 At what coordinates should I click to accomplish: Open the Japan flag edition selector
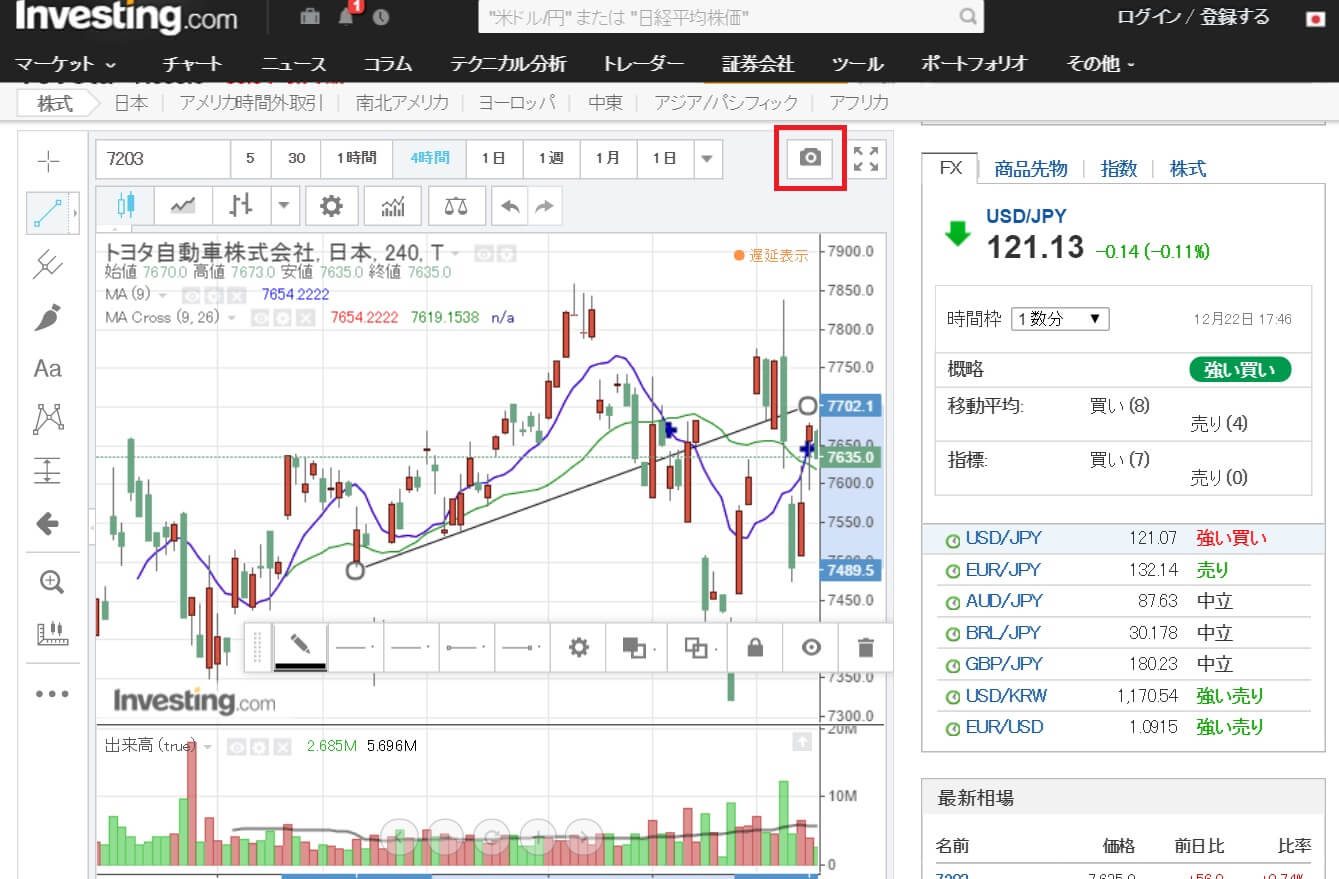point(1315,18)
